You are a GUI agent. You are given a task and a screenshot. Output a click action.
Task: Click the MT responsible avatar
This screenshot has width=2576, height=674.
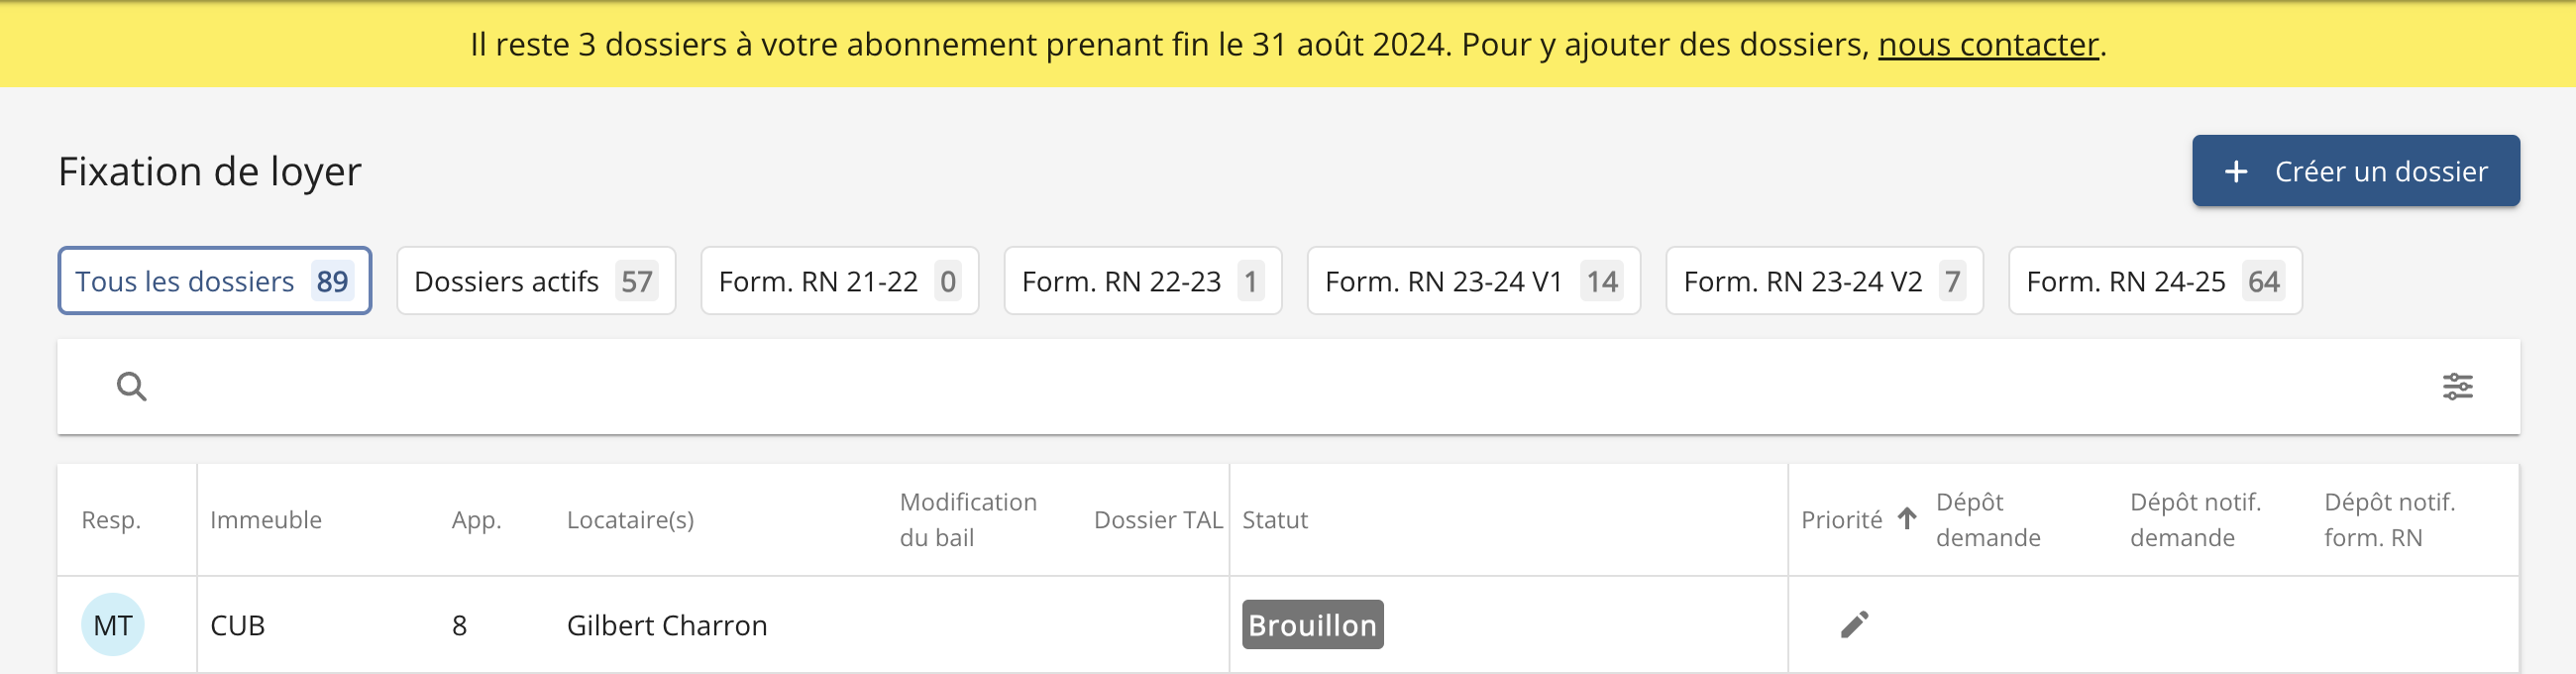coord(113,625)
